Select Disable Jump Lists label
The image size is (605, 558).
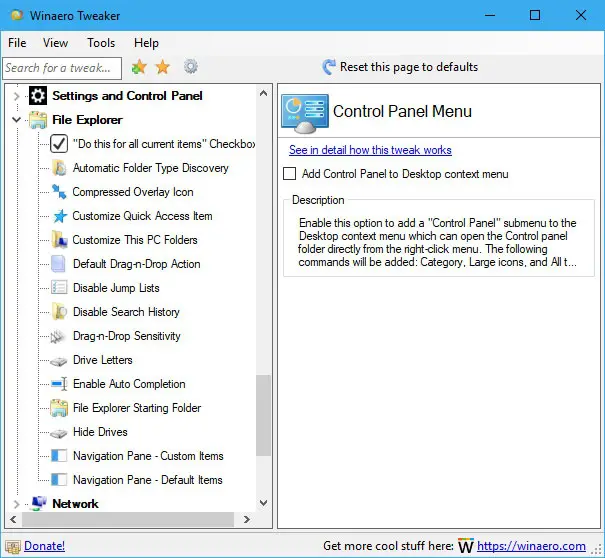click(x=116, y=287)
